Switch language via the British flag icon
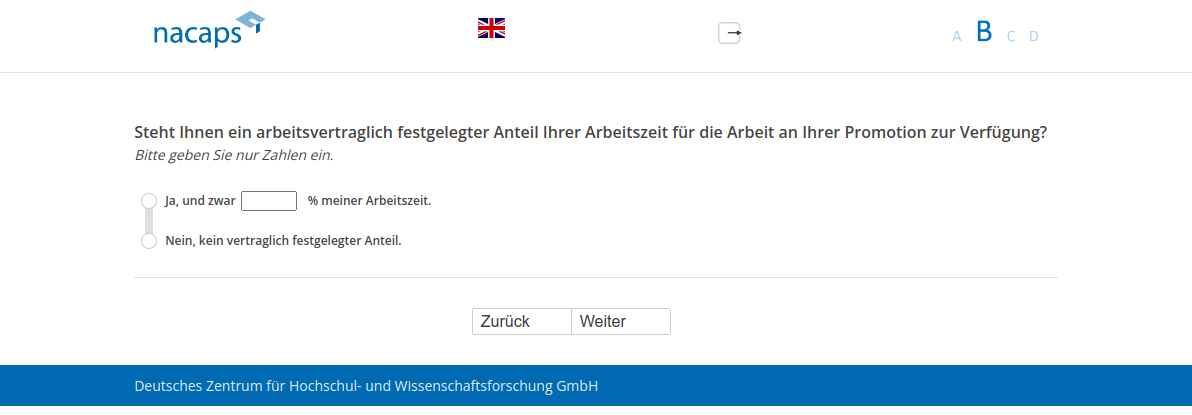1192x415 pixels. coord(491,28)
